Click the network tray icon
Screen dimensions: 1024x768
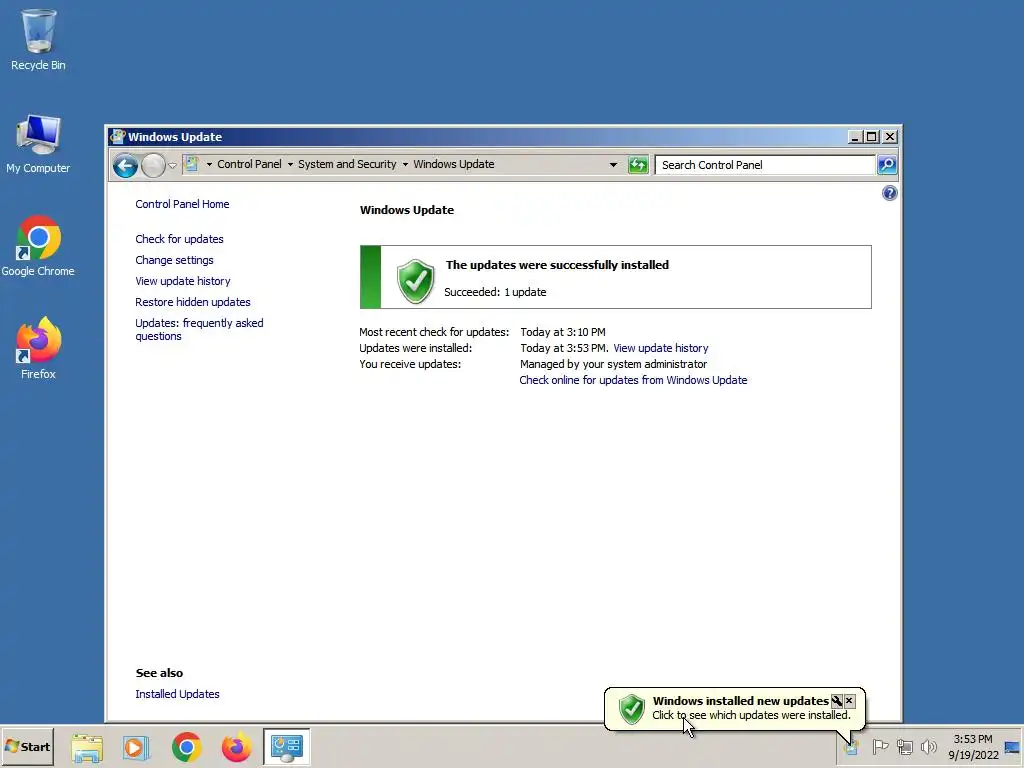click(x=904, y=746)
